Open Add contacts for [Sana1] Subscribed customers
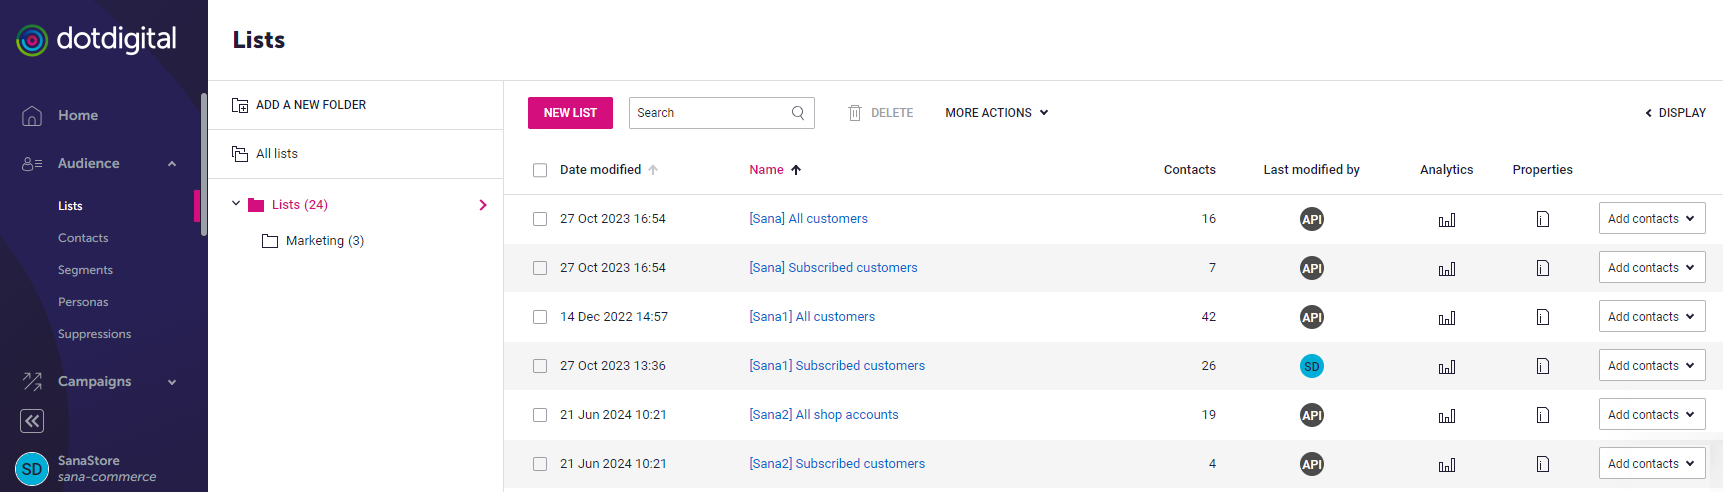This screenshot has width=1723, height=492. pos(1652,366)
